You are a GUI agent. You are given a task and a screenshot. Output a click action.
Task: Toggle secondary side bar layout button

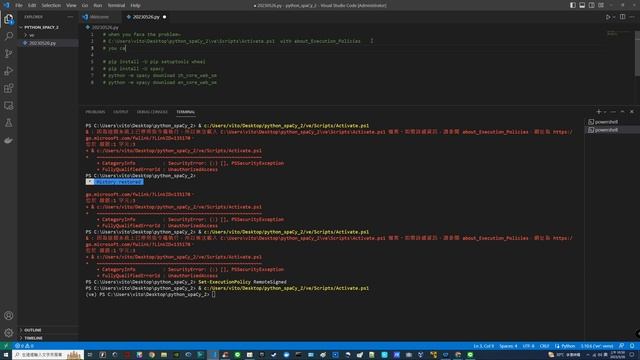591,5
